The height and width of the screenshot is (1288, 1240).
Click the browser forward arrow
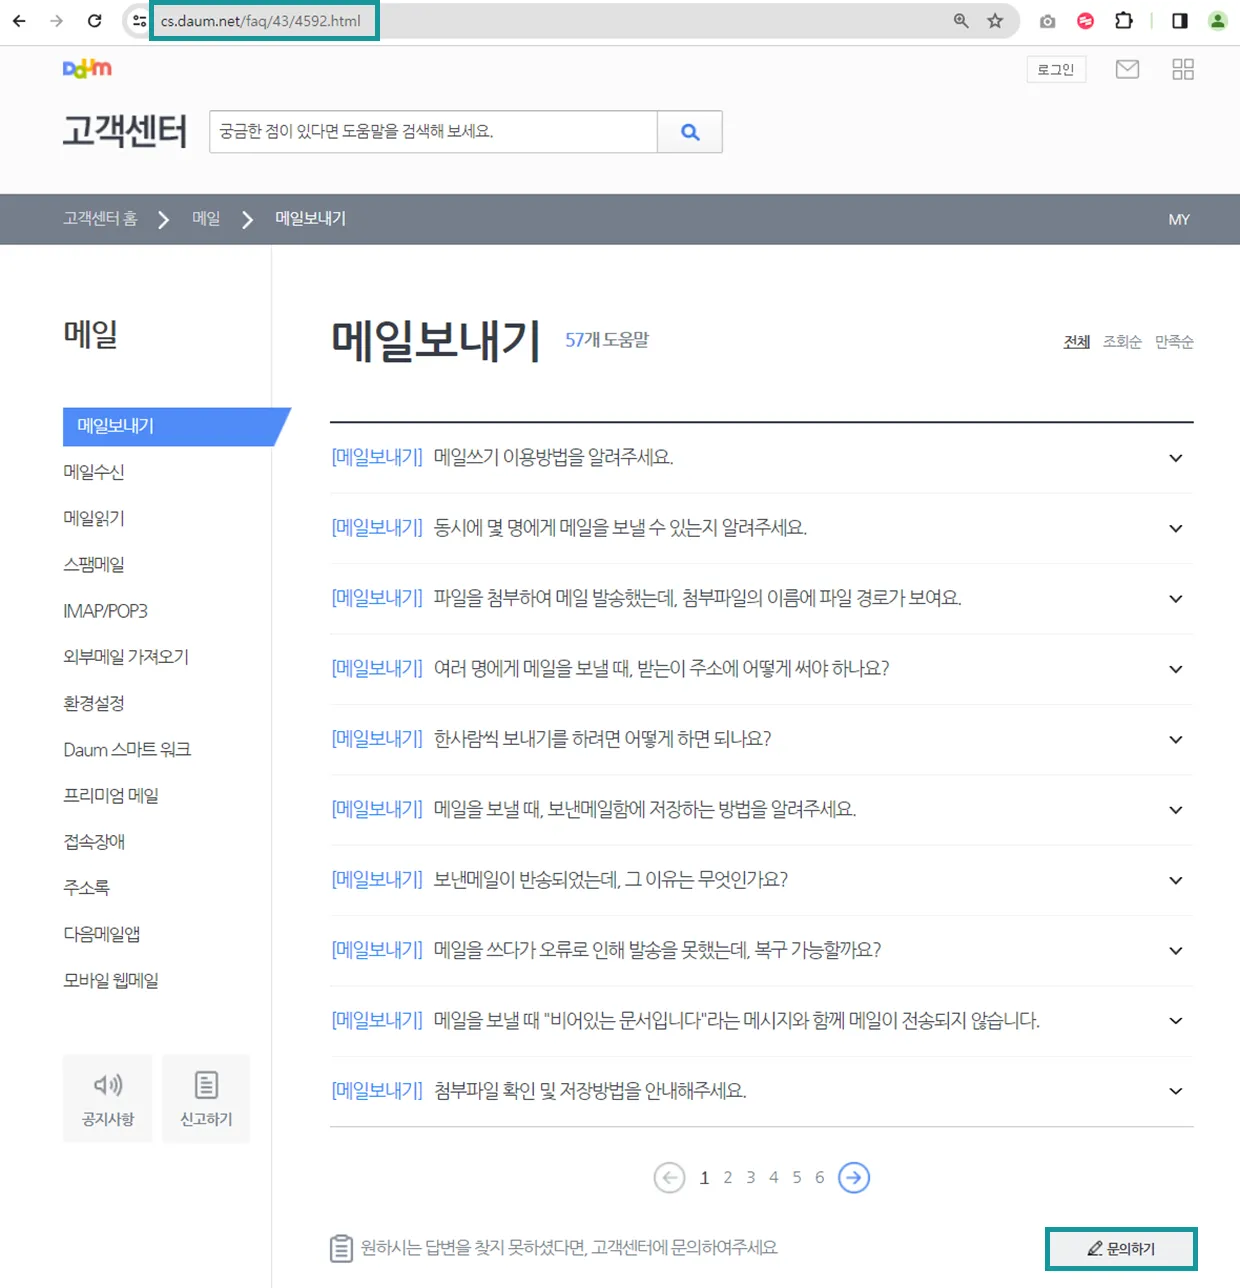pos(56,21)
